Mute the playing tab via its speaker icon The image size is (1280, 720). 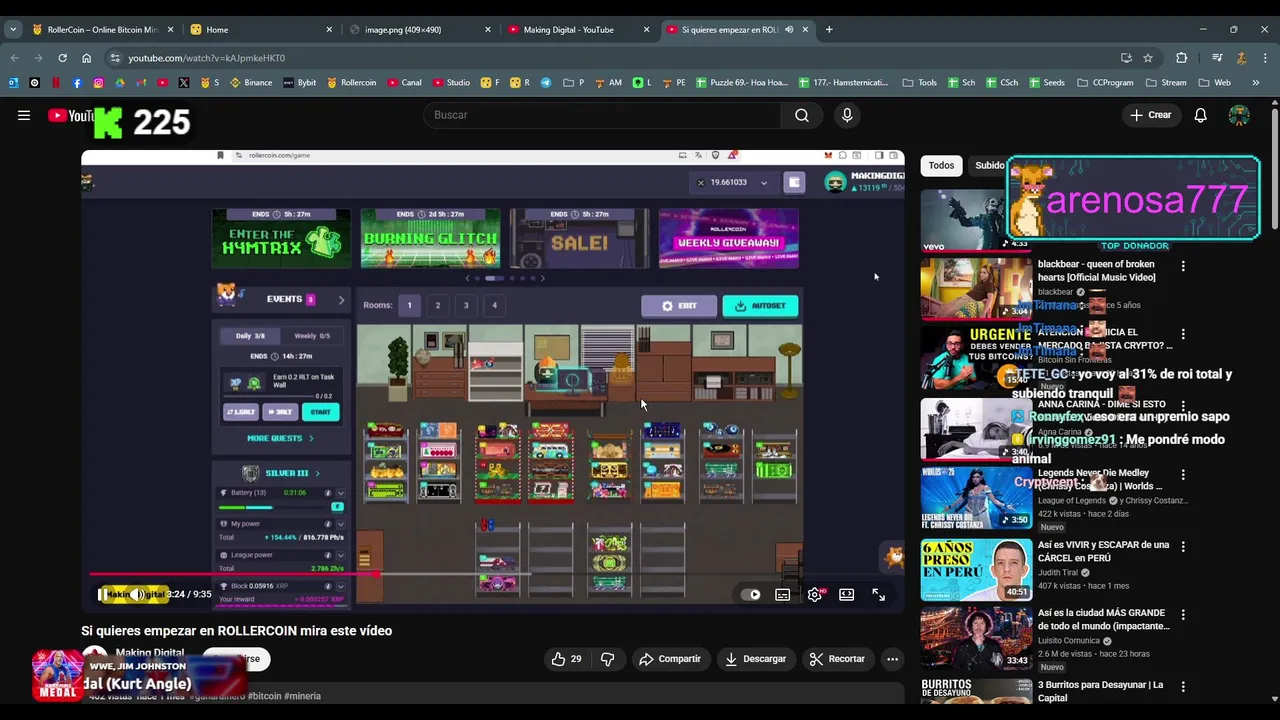[789, 29]
